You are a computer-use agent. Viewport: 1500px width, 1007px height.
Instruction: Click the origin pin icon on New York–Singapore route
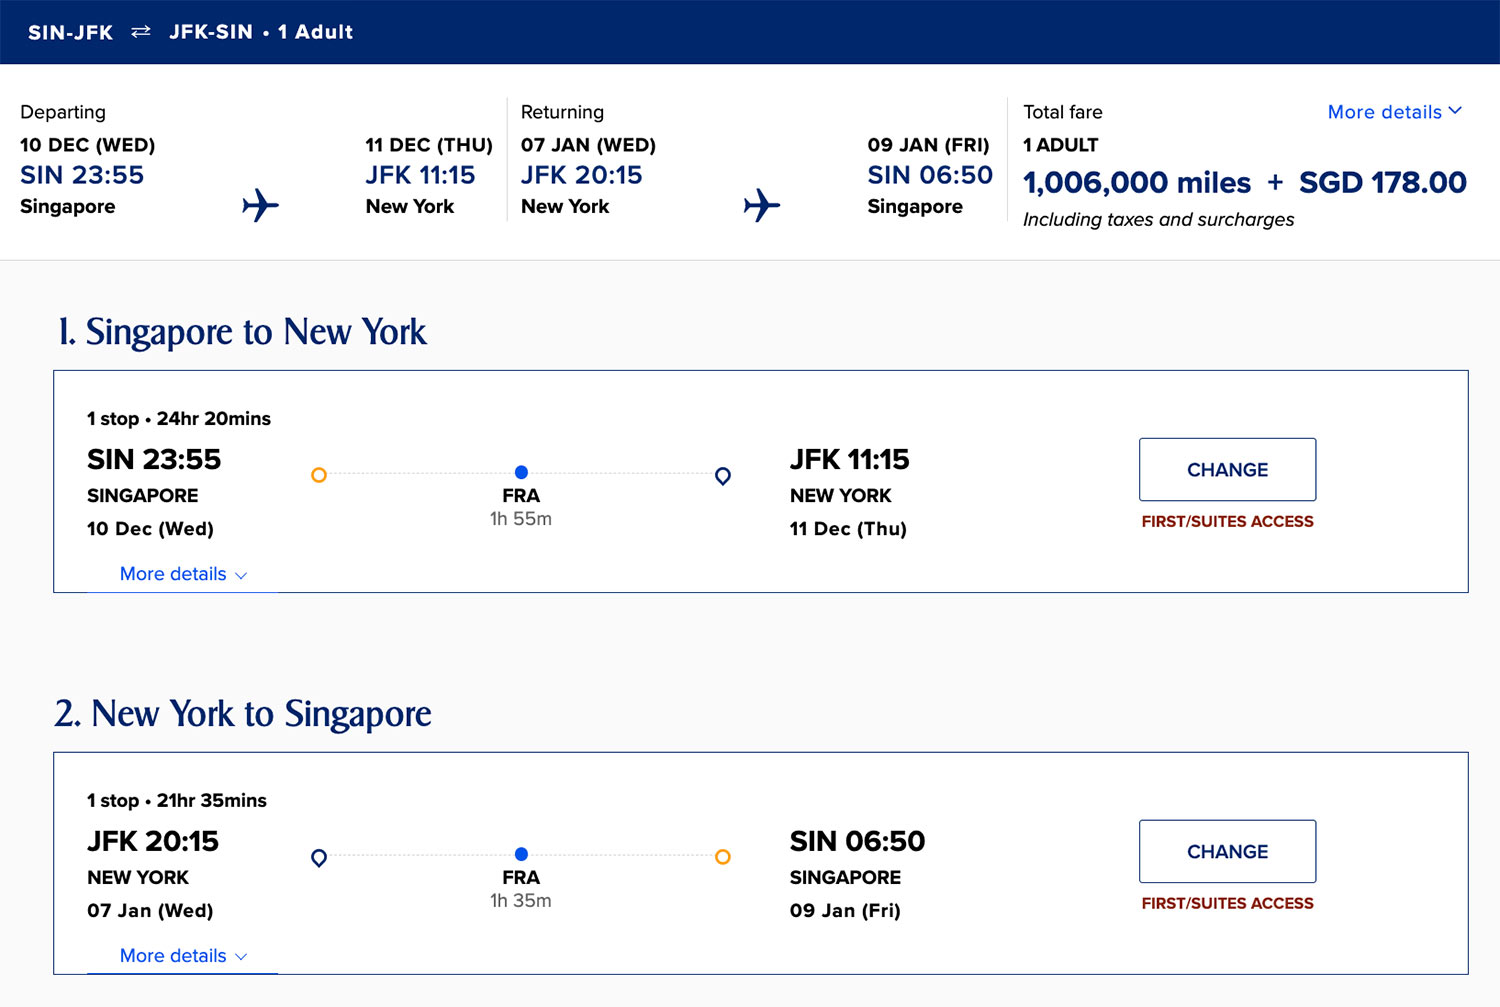click(319, 858)
